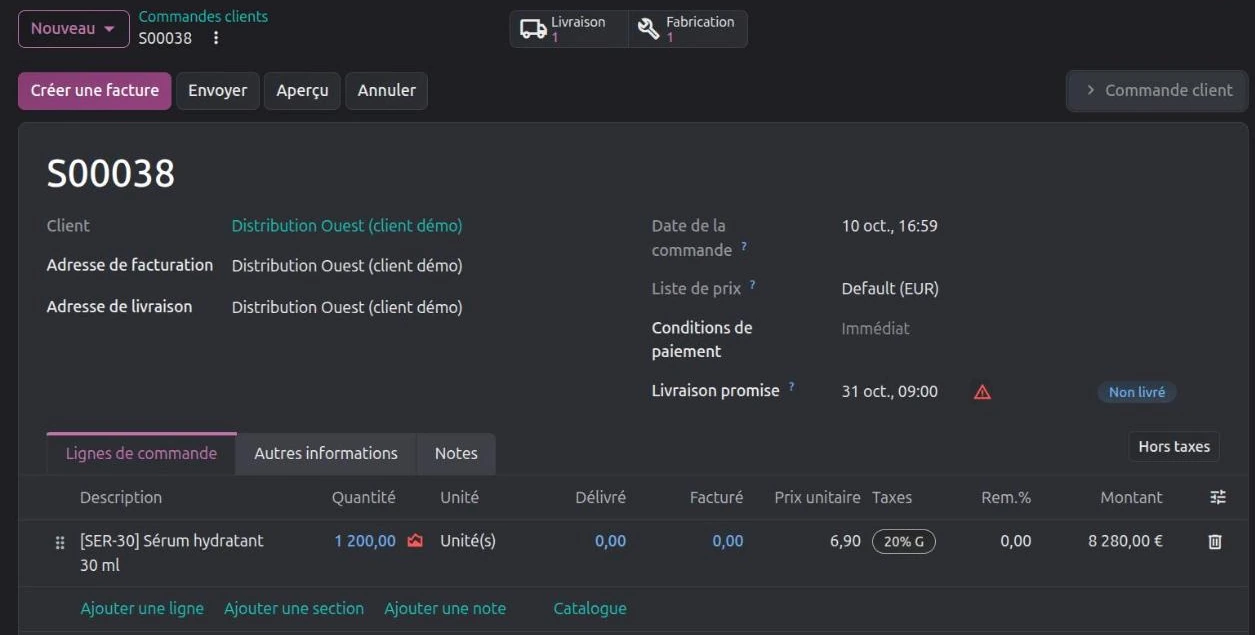Click Annuler to cancel the order
The width and height of the screenshot is (1255, 635).
(x=387, y=90)
